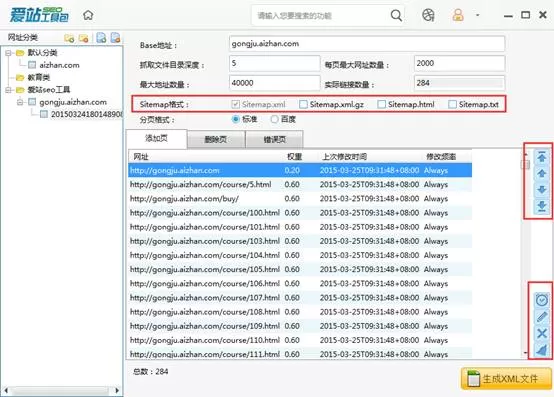This screenshot has height=397, width=554.
Task: Select row http://gongju.aizhan.com/buy/
Action: (300, 199)
